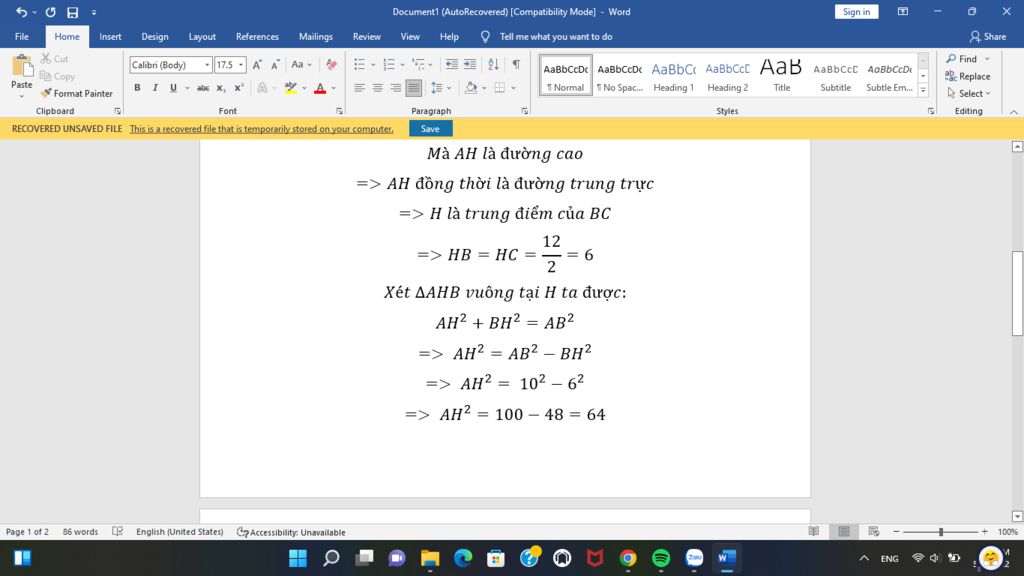Apply red font color

coord(320,88)
